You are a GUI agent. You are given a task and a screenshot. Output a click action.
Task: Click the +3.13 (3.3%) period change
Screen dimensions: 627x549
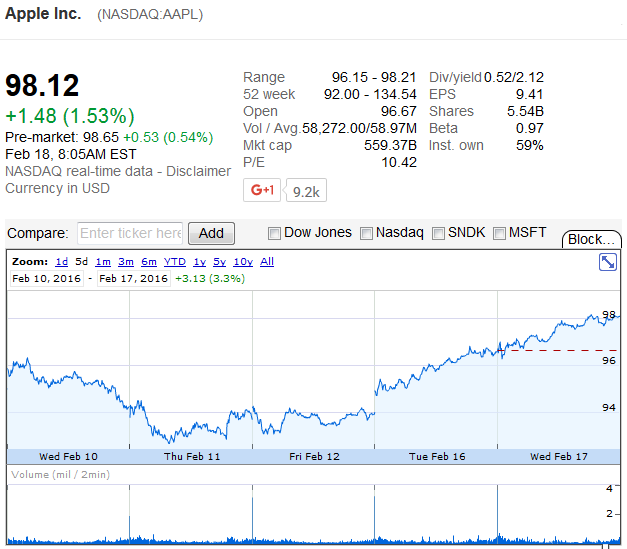tap(210, 278)
